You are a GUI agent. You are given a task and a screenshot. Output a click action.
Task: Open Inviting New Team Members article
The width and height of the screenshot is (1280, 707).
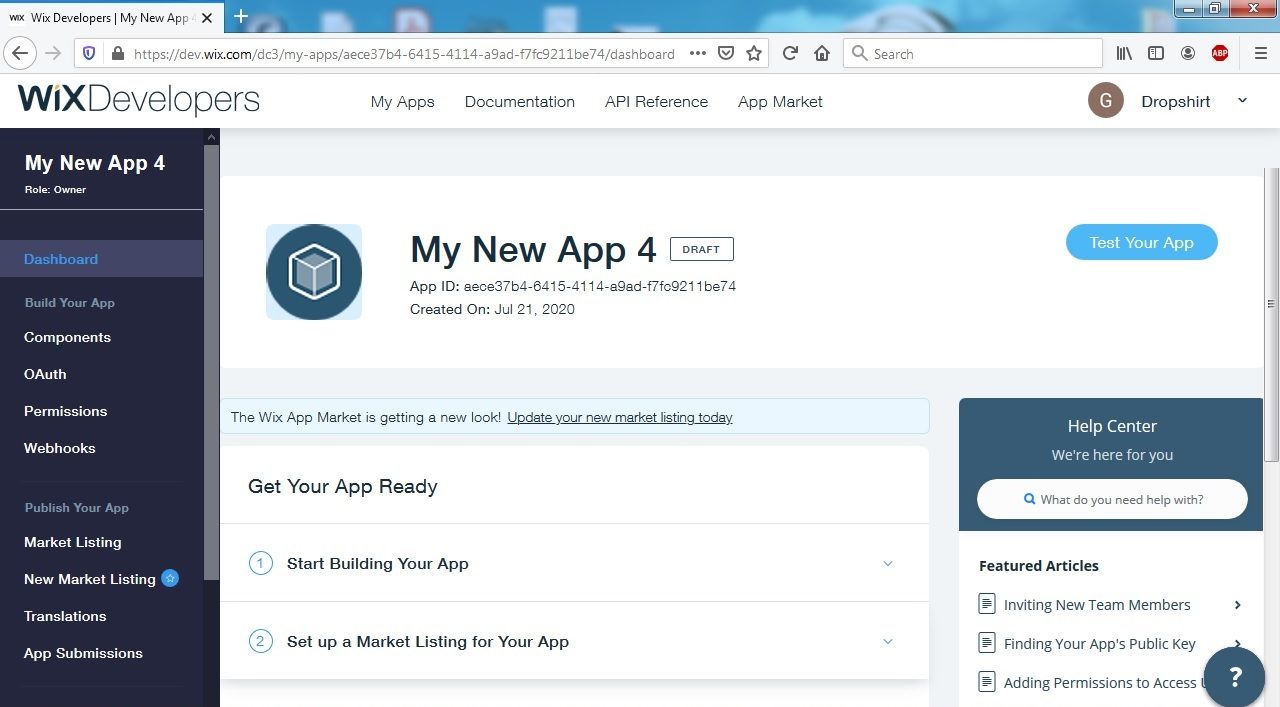pyautogui.click(x=1097, y=604)
